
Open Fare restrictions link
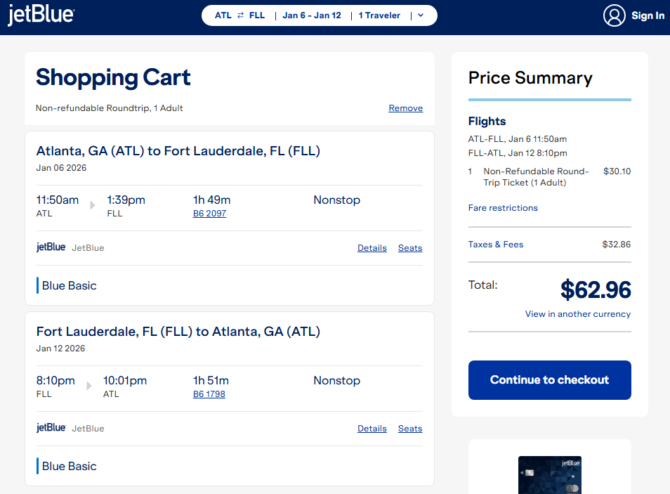(502, 208)
